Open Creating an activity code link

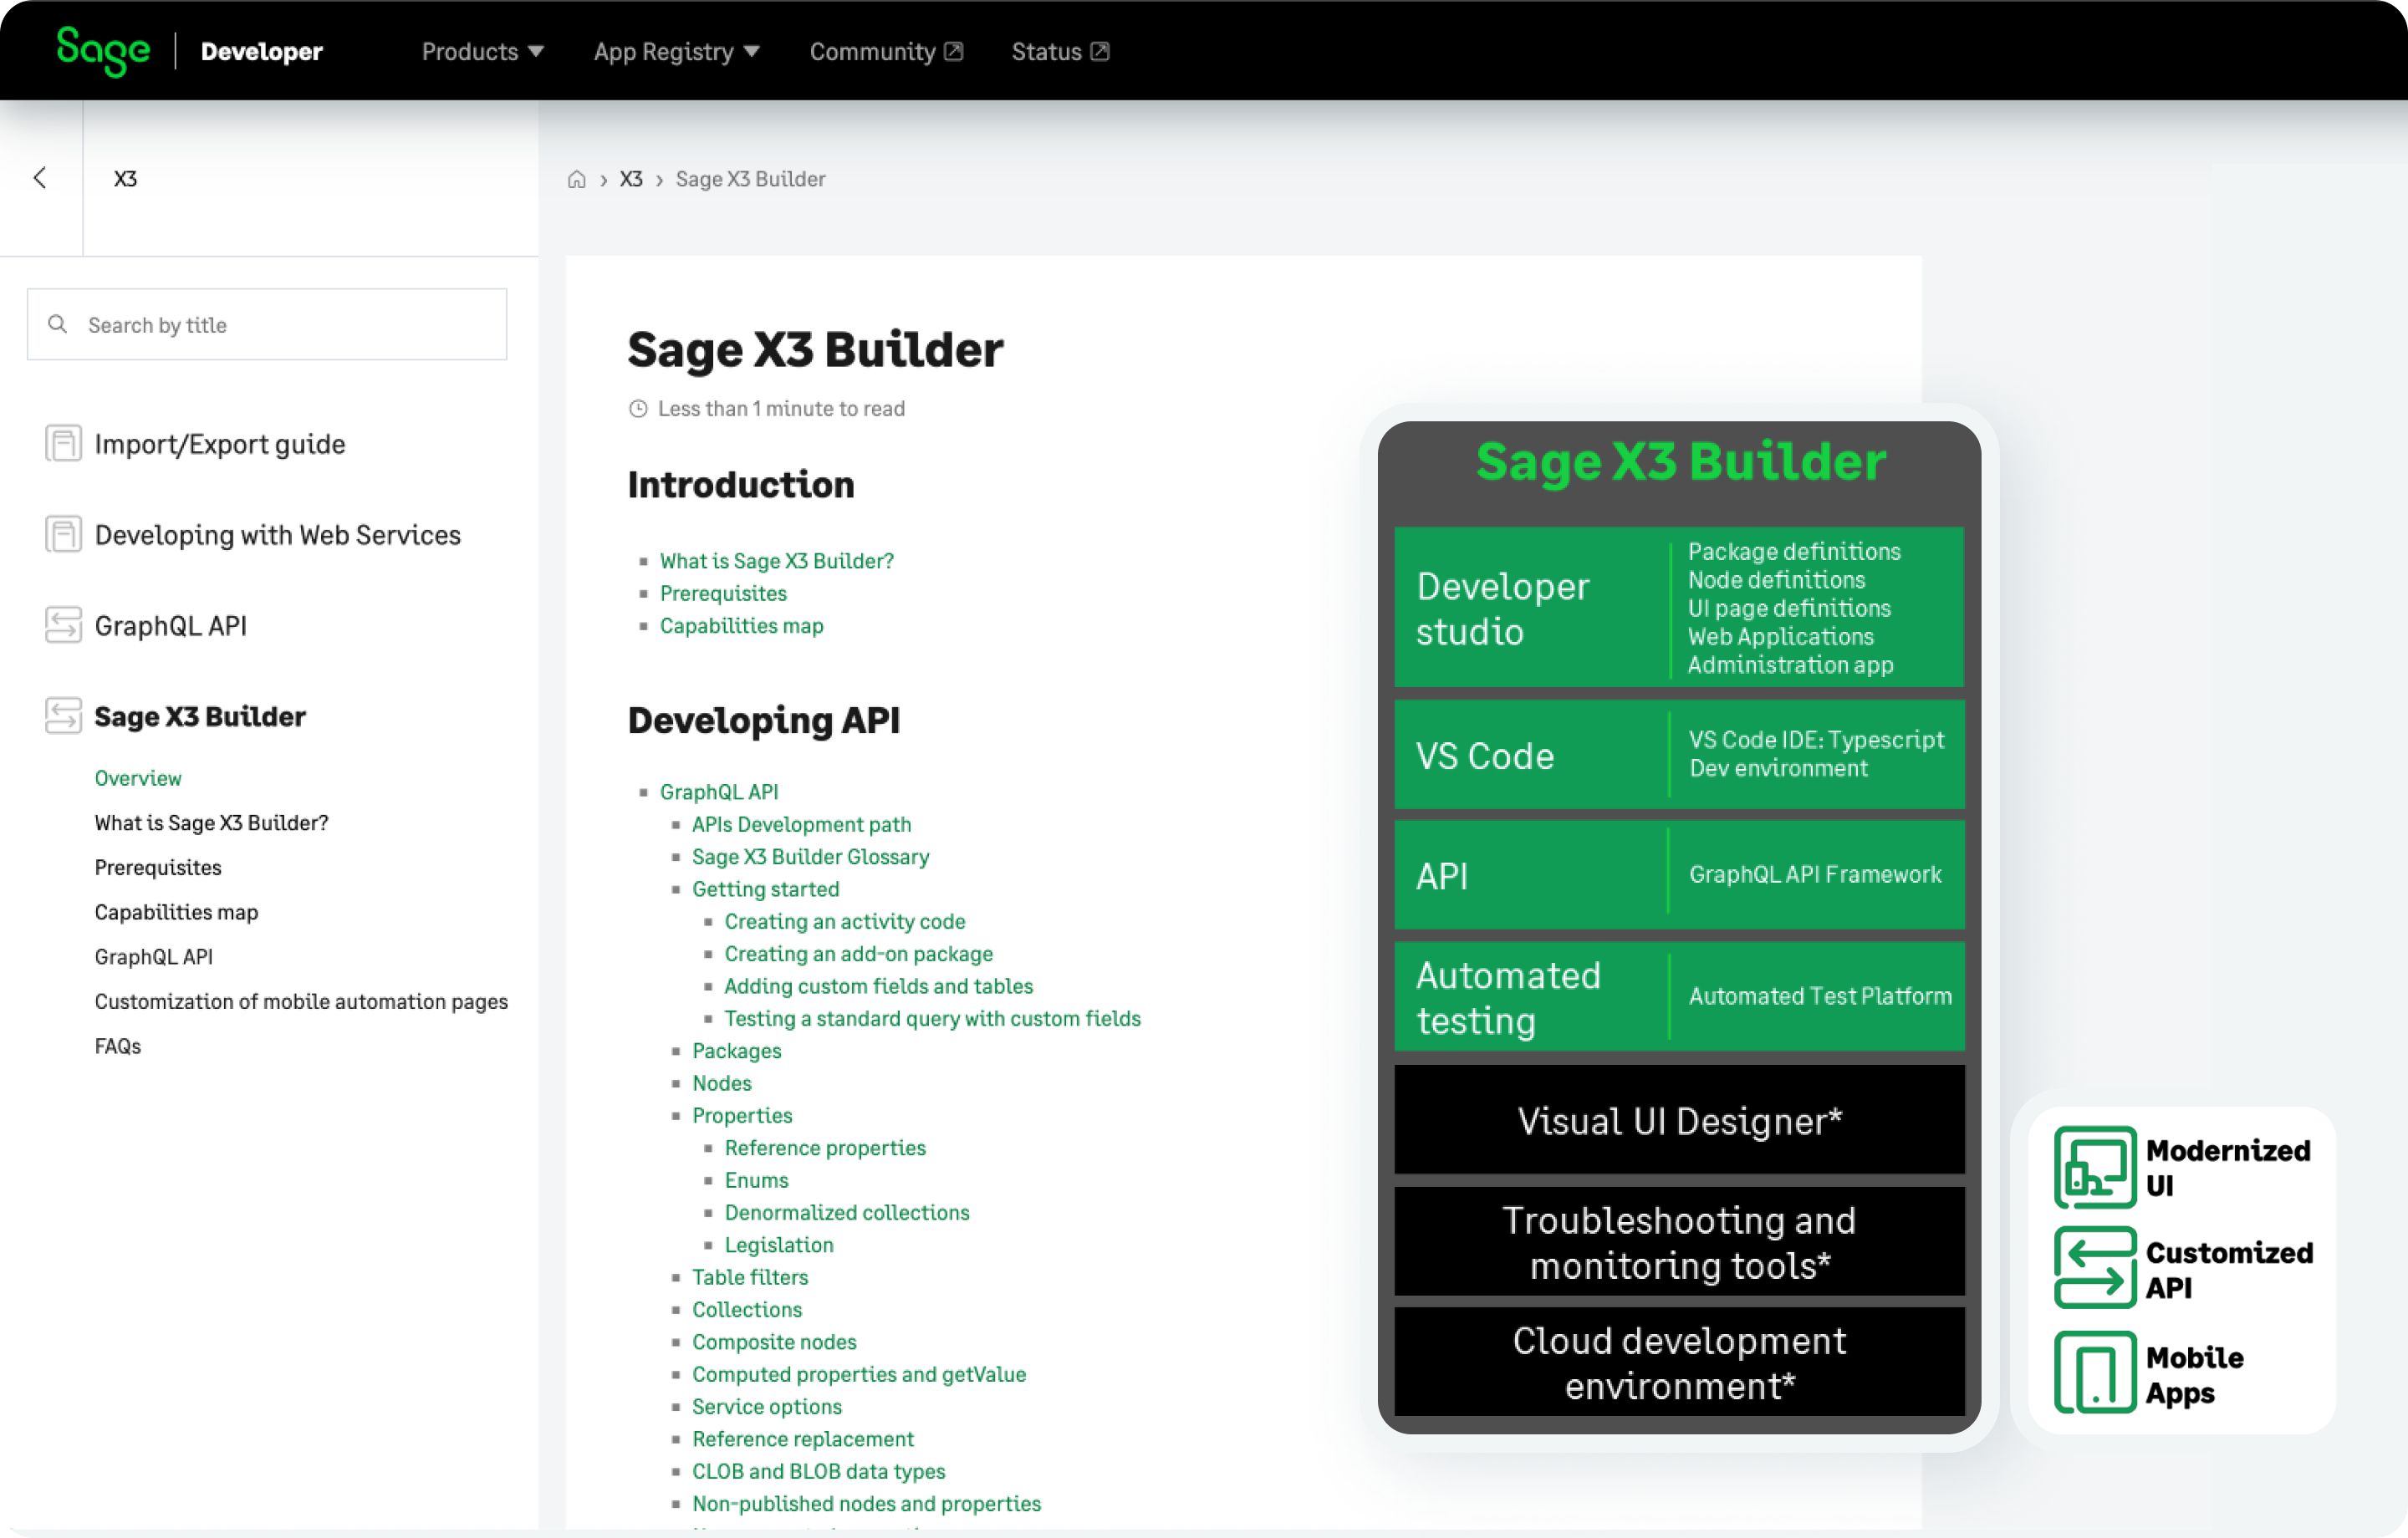(845, 921)
